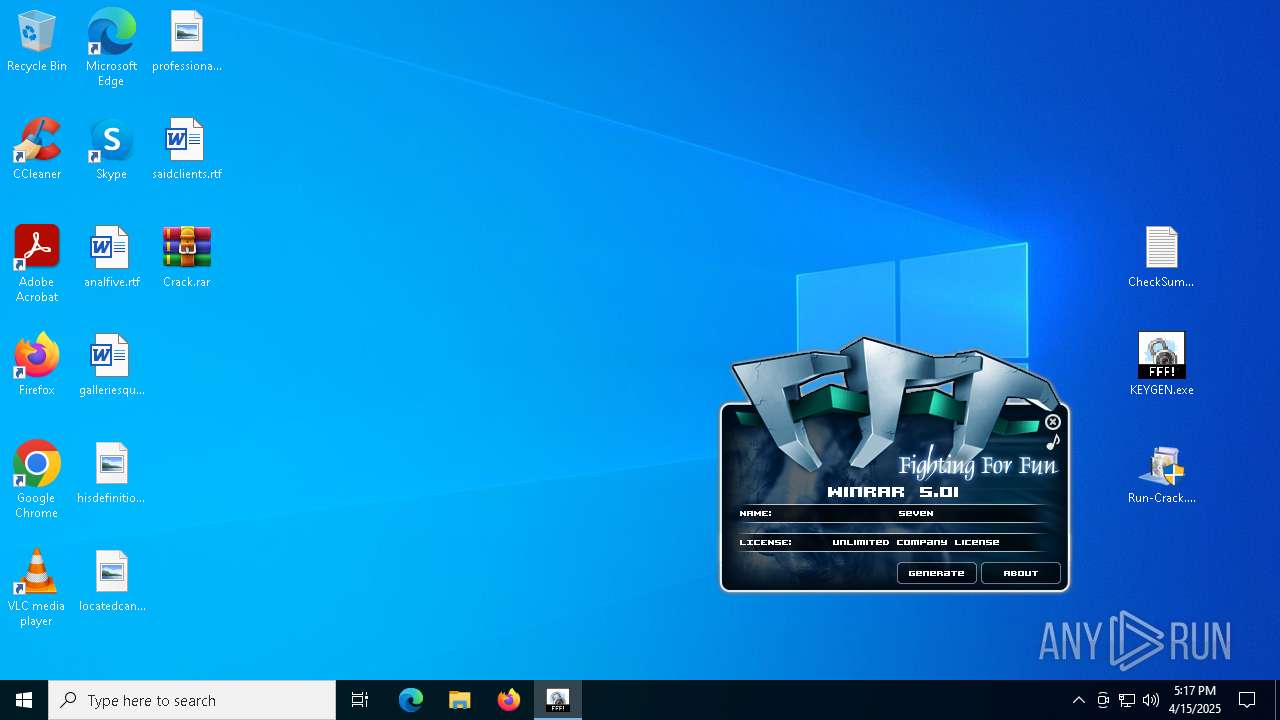Select the professiona... image file

pyautogui.click(x=187, y=42)
